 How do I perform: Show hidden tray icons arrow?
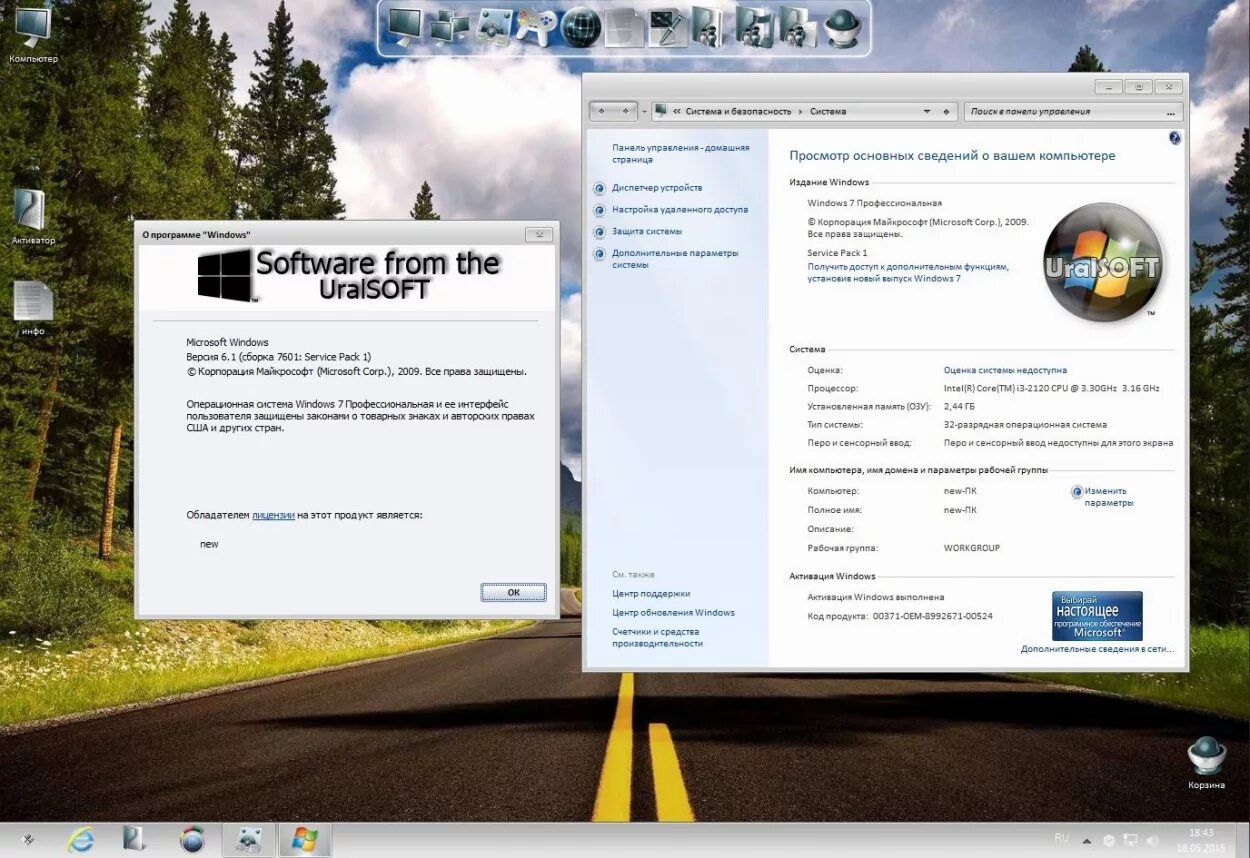point(1089,840)
